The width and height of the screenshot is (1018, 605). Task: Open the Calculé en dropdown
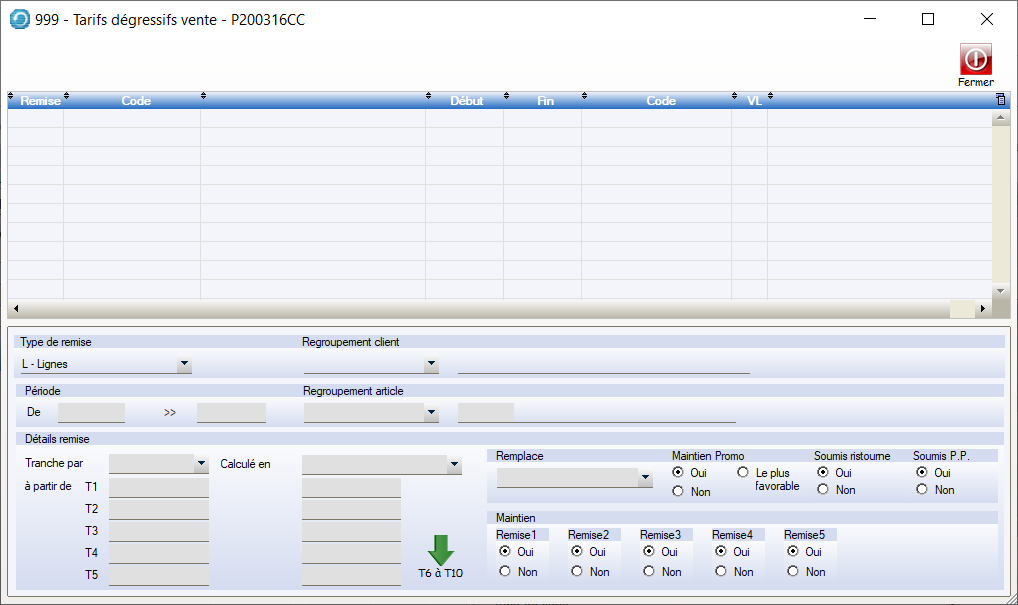454,465
